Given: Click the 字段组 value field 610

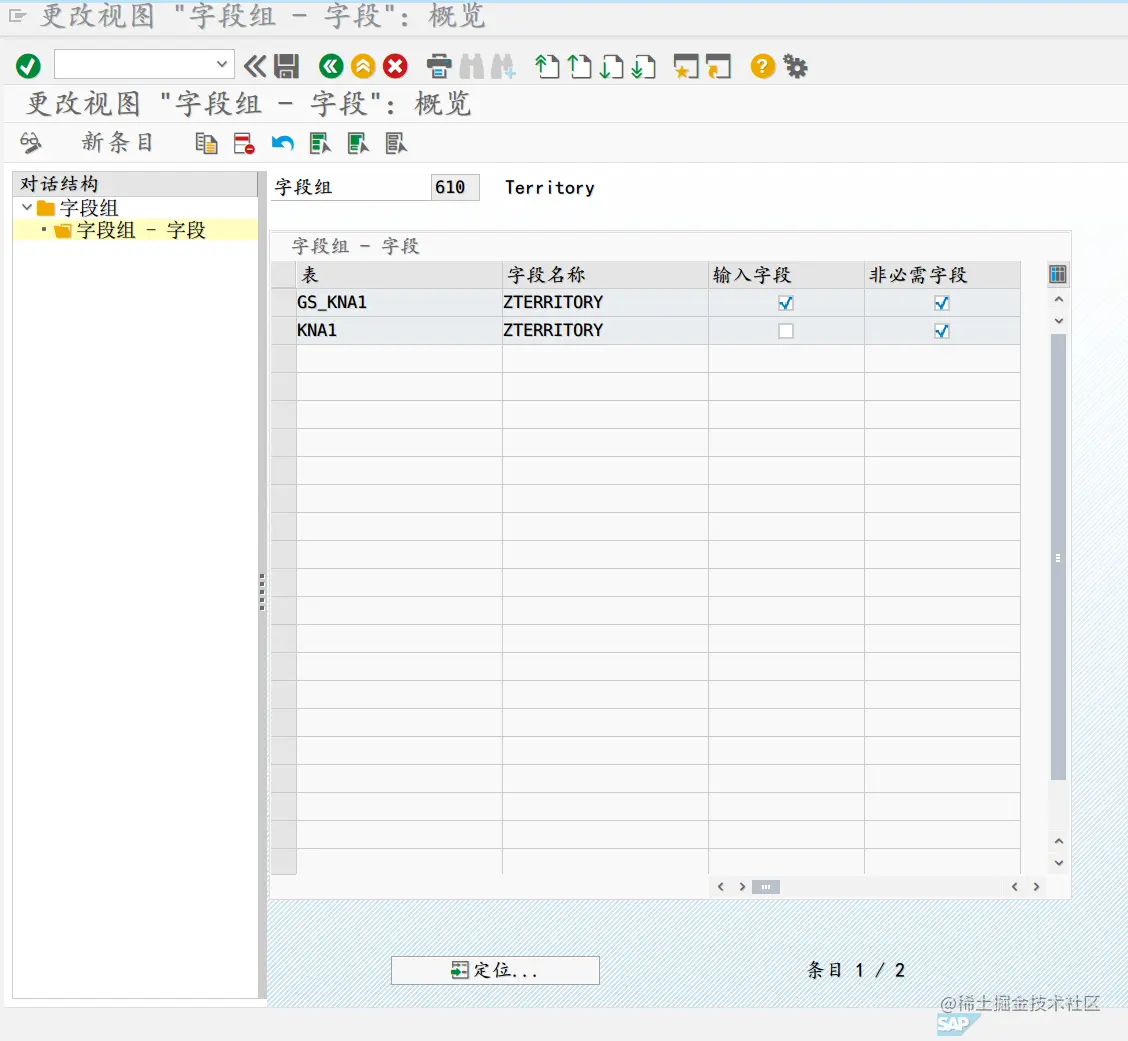Looking at the screenshot, I should pos(455,188).
